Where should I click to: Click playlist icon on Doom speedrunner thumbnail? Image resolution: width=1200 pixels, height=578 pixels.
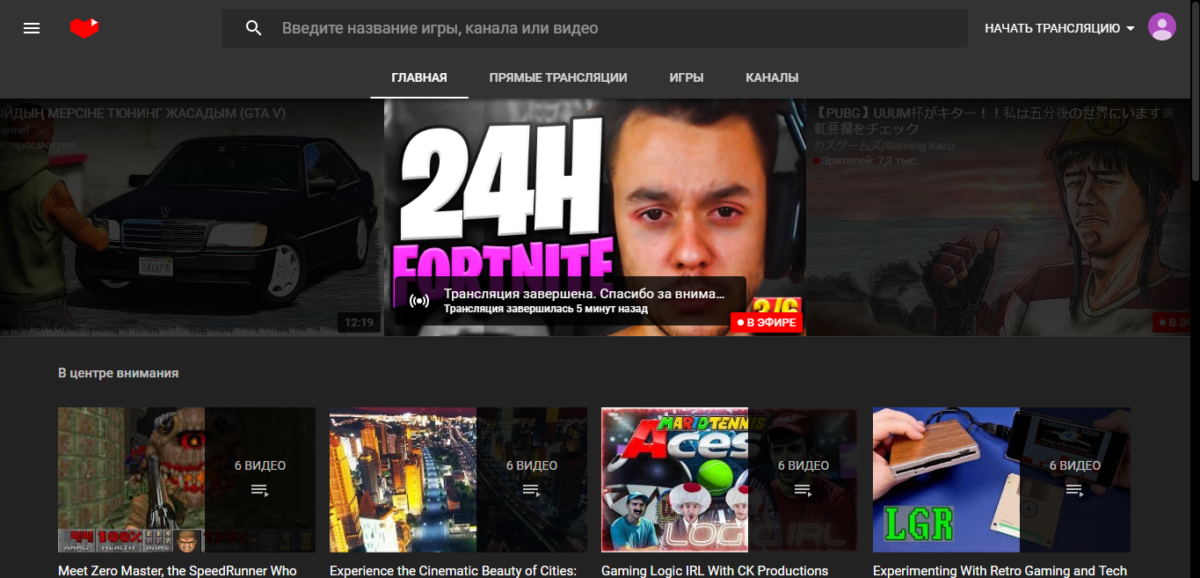pos(260,490)
